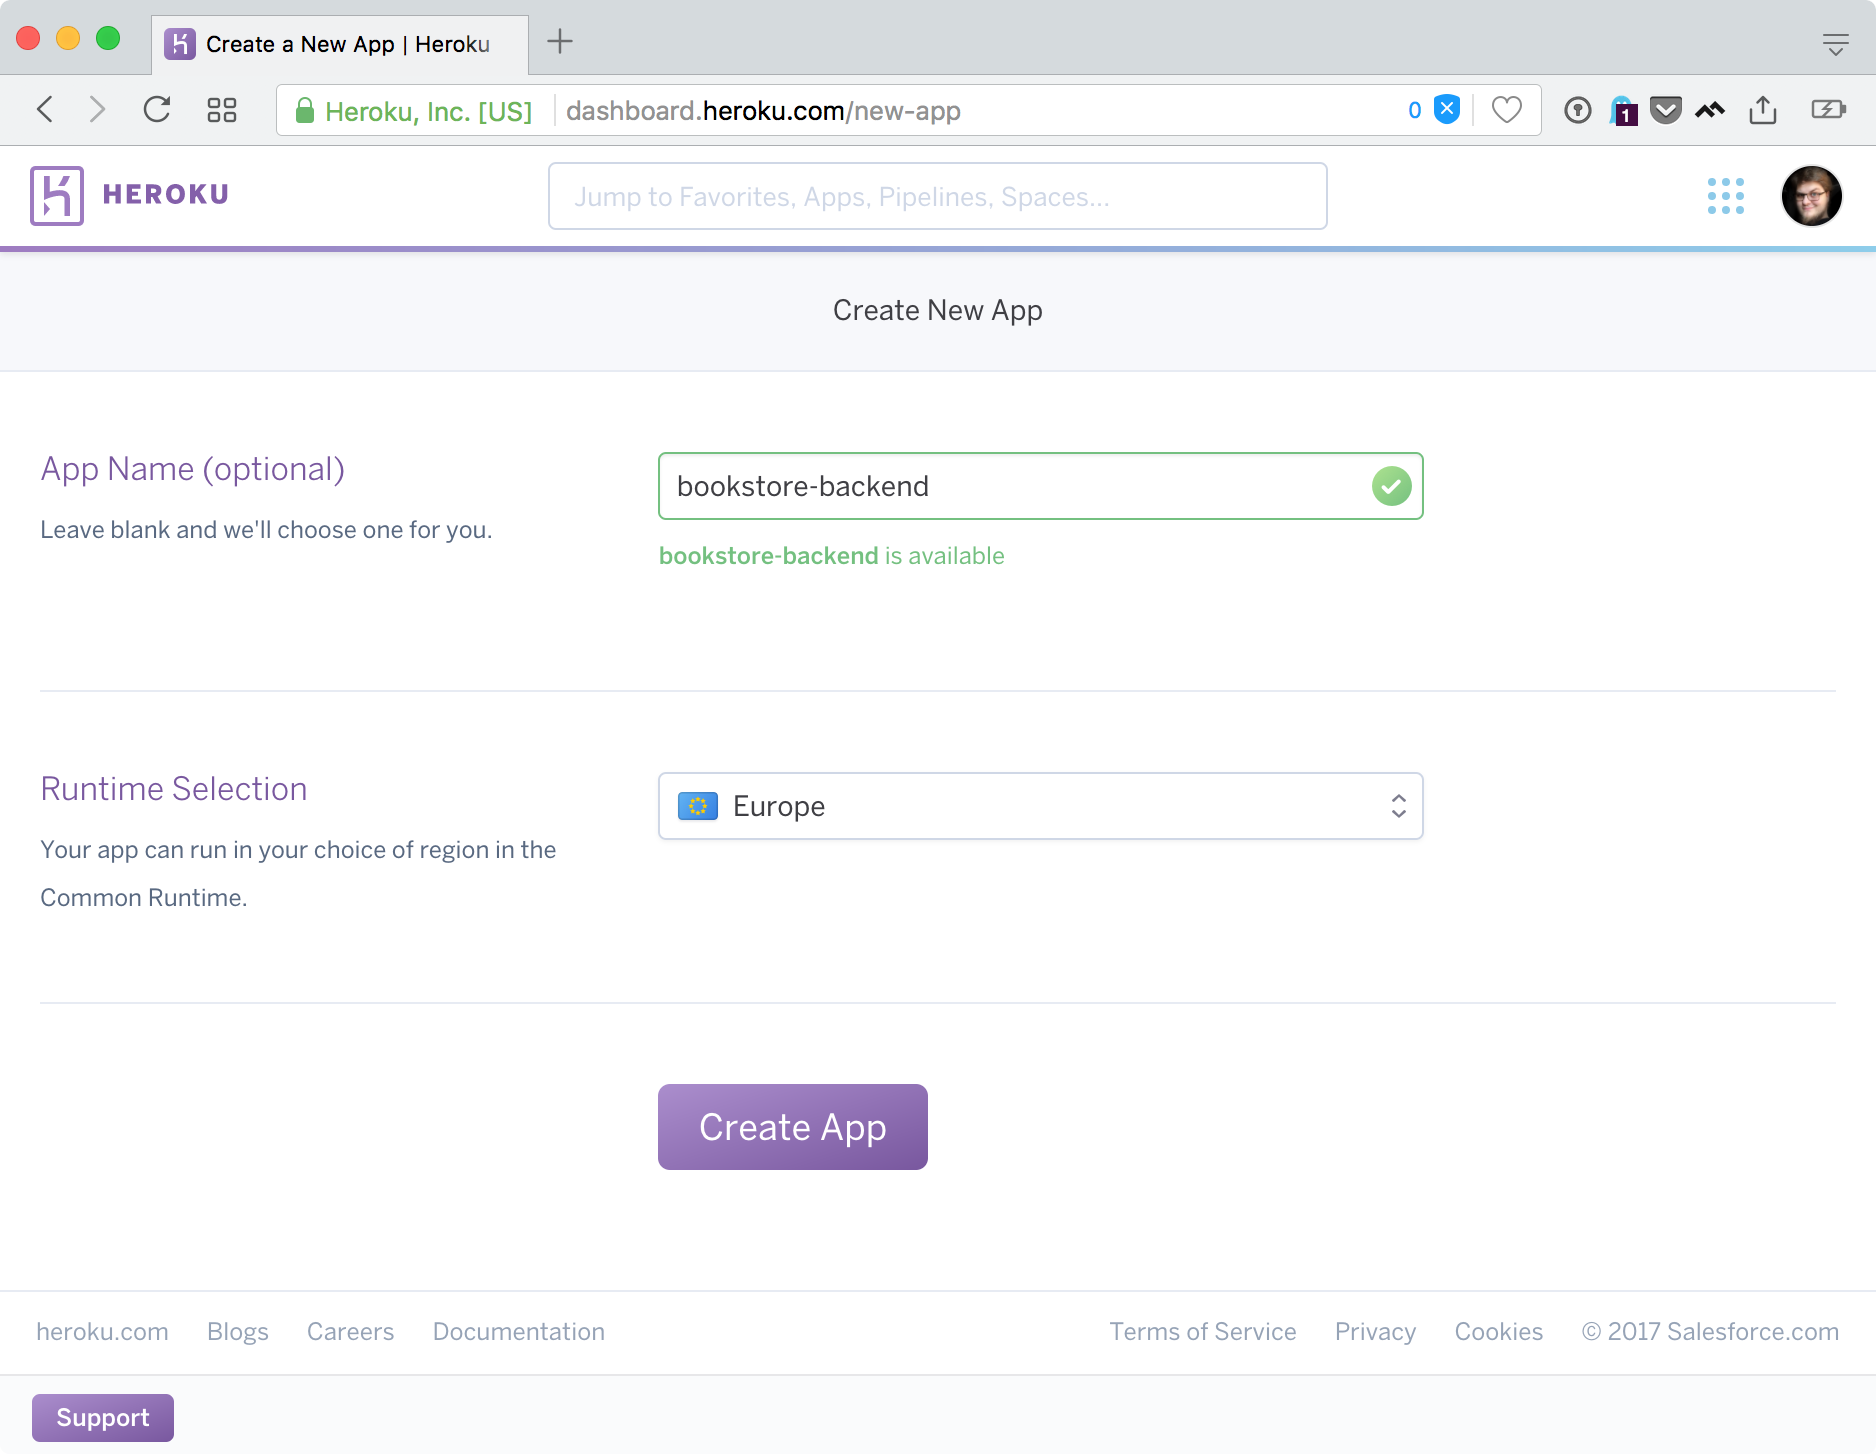Click the black zigzag extension icon
This screenshot has height=1454, width=1876.
click(x=1710, y=110)
